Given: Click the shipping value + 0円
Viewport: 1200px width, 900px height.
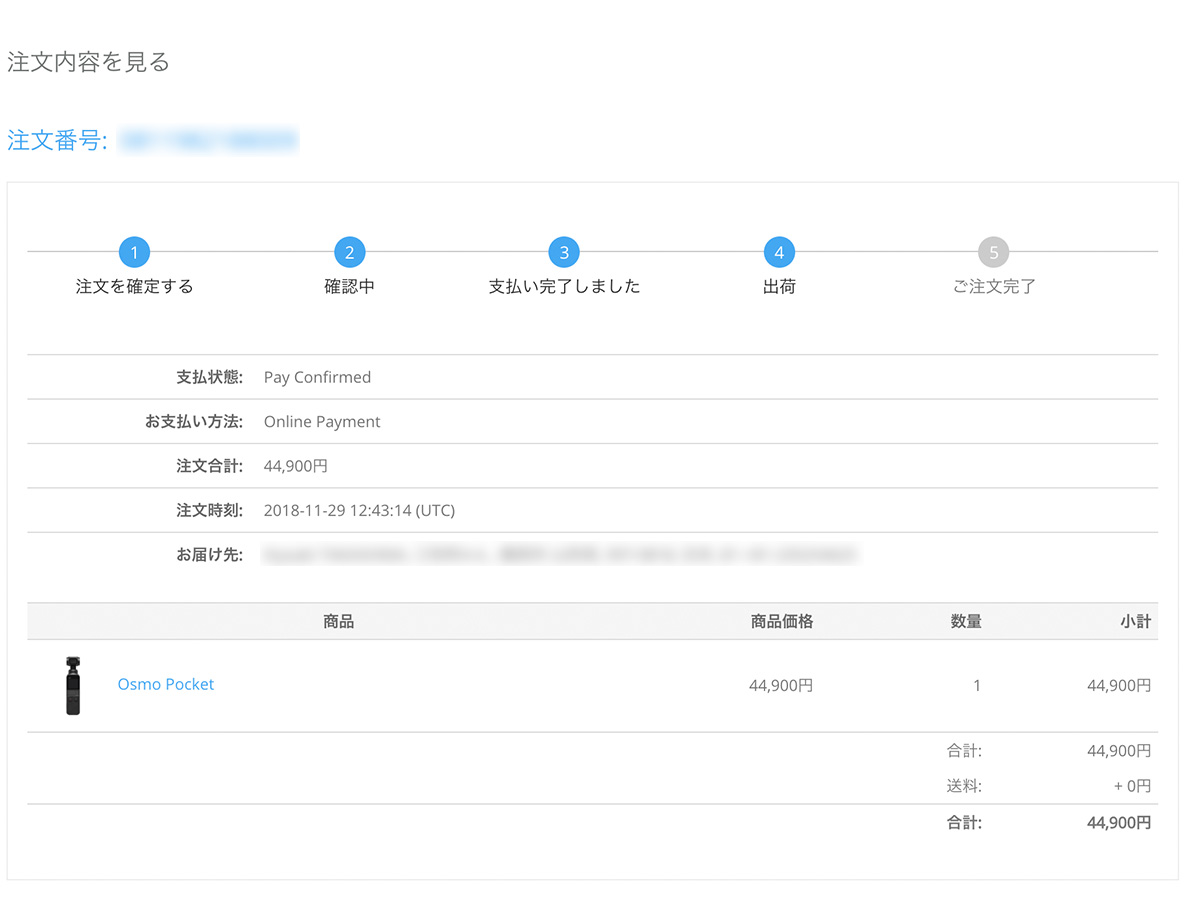Looking at the screenshot, I should point(1133,787).
